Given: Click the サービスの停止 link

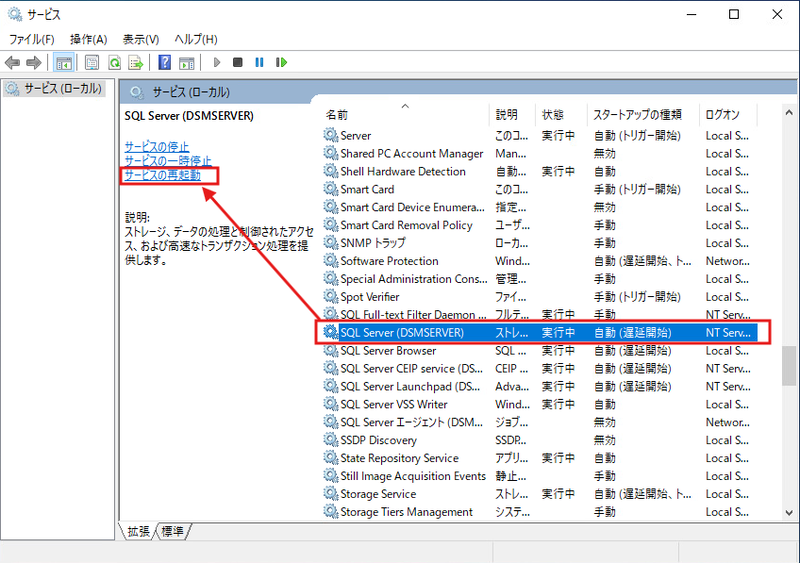Looking at the screenshot, I should (x=157, y=147).
